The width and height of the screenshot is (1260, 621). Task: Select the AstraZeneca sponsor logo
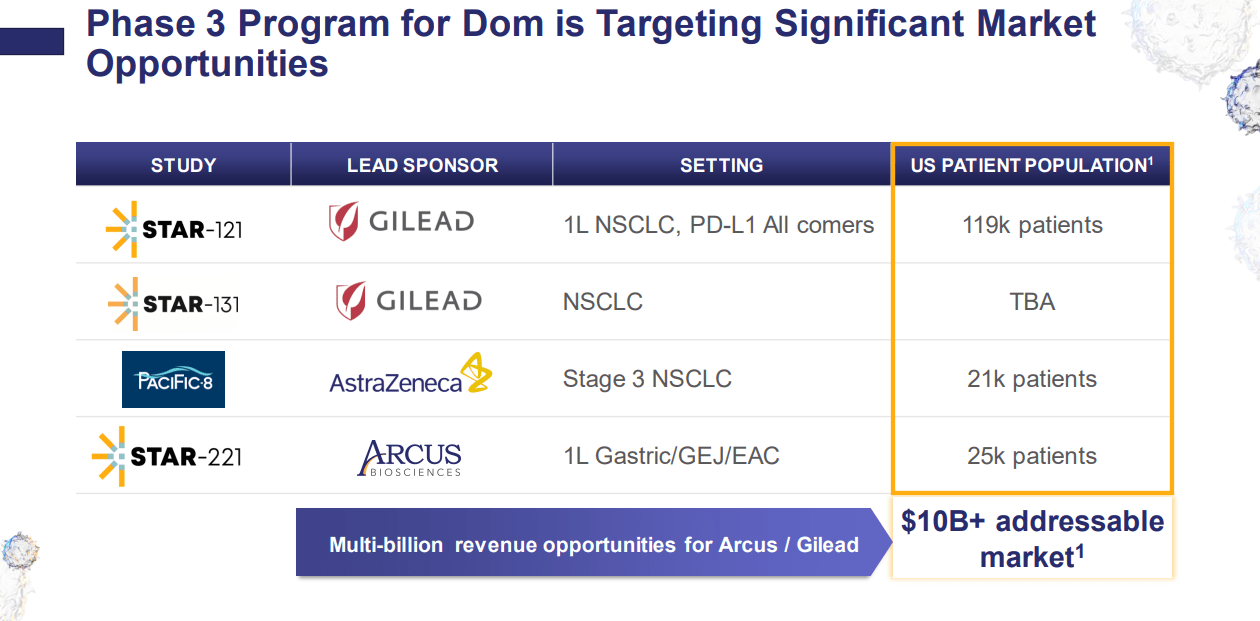click(410, 376)
